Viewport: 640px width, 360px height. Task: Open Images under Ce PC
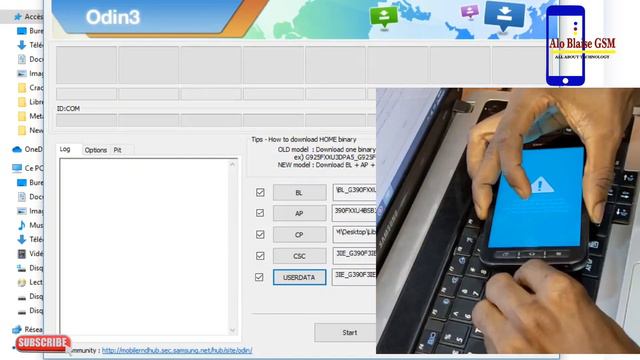coord(22,211)
